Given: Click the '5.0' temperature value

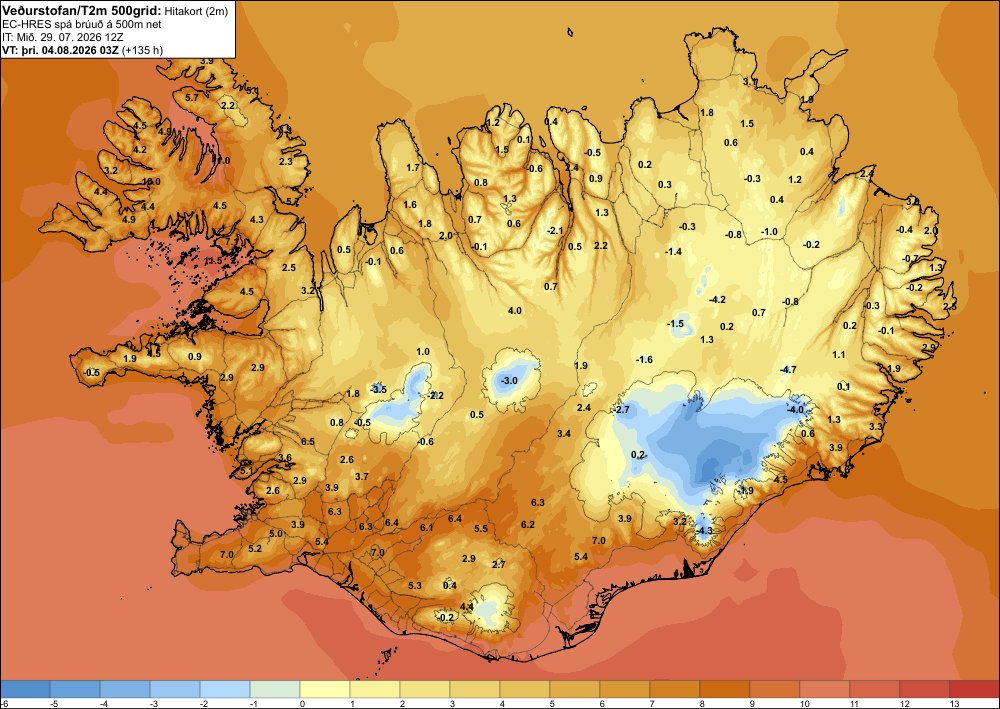Looking at the screenshot, I should pos(276,533).
